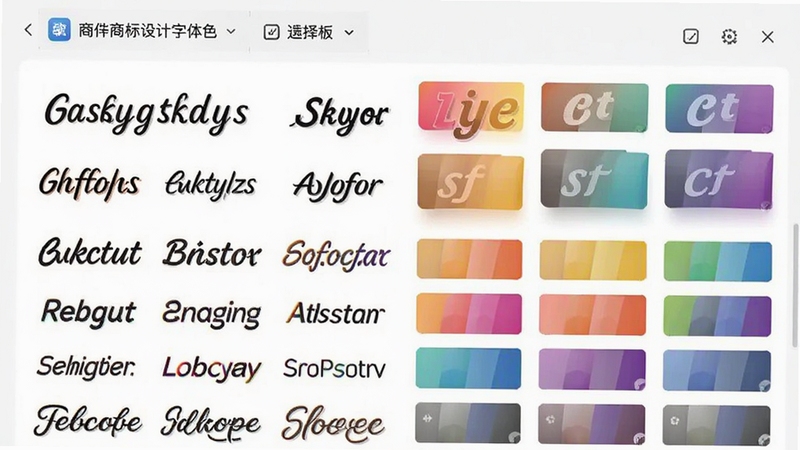Viewport: 800px width, 450px height.
Task: Click the checkbox icon beside 遴择板
Action: click(271, 33)
